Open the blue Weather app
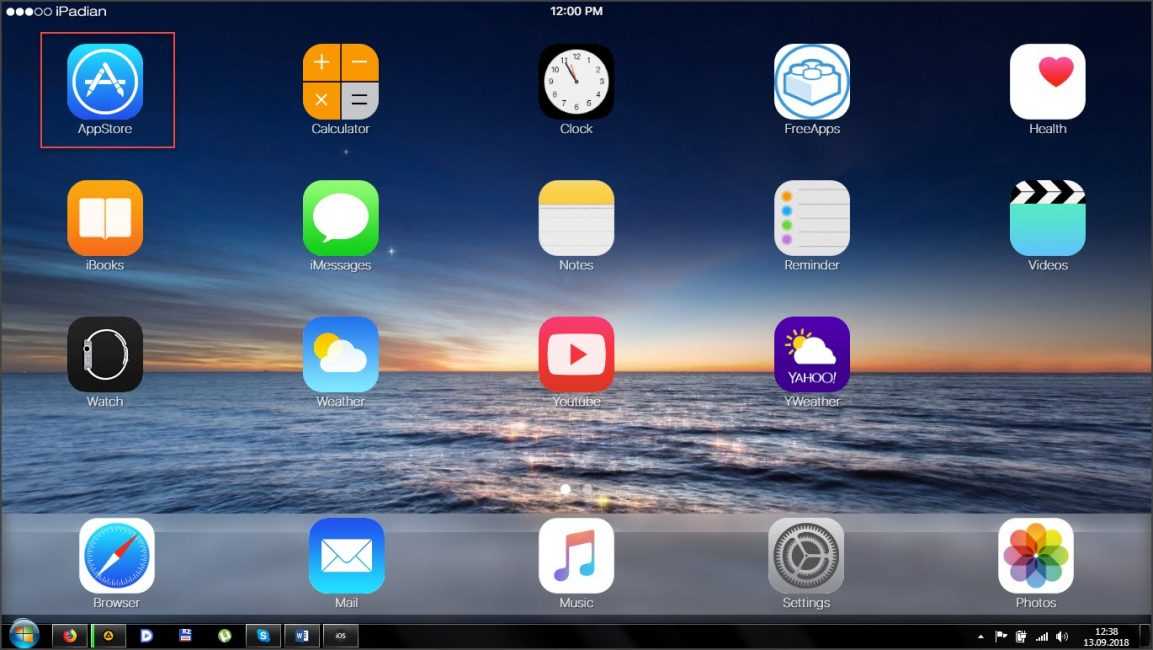1153x650 pixels. tap(341, 355)
